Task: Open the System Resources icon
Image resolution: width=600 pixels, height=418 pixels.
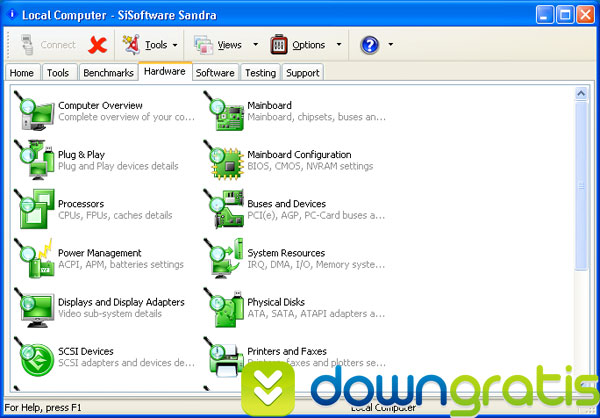Action: click(x=224, y=259)
